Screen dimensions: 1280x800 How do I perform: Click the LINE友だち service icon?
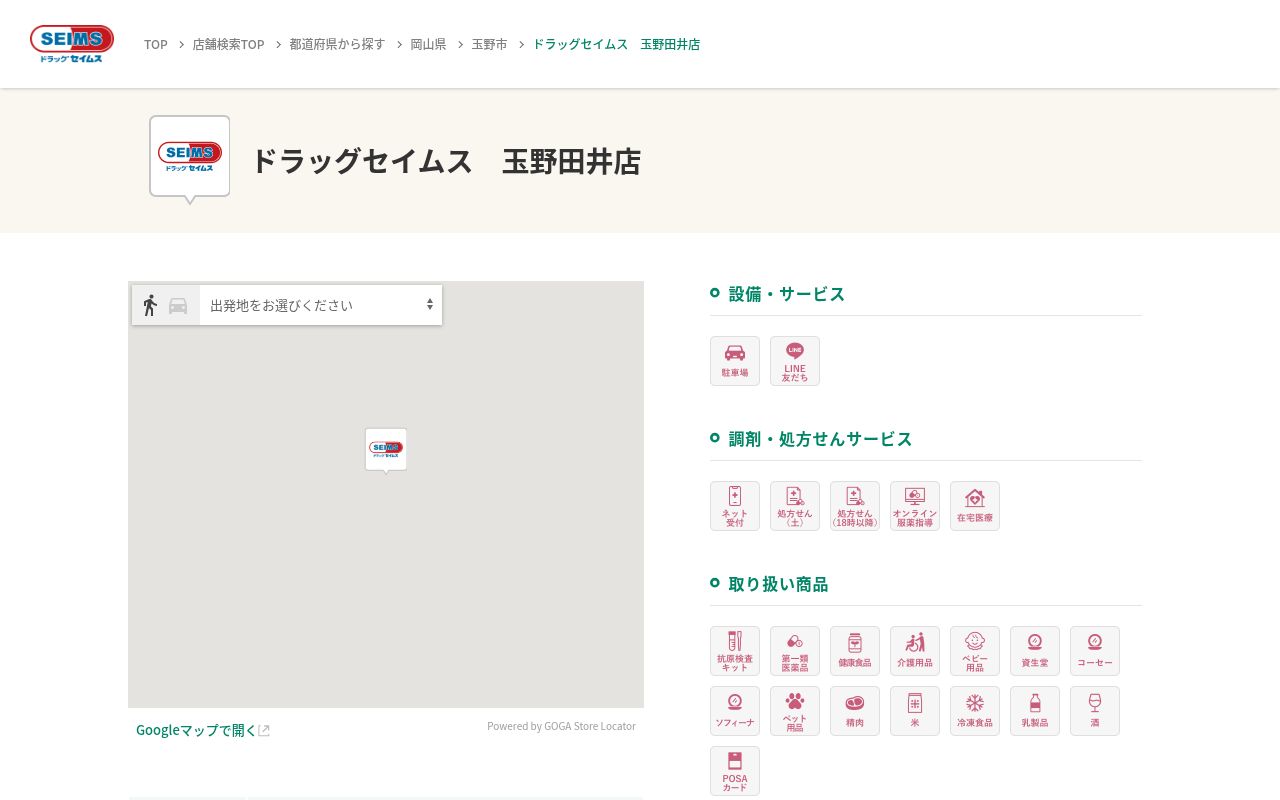coord(795,361)
